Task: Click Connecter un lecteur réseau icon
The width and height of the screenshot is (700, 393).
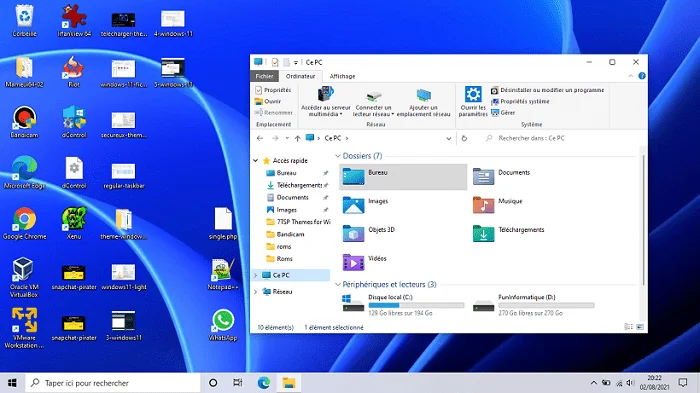Action: coord(374,101)
